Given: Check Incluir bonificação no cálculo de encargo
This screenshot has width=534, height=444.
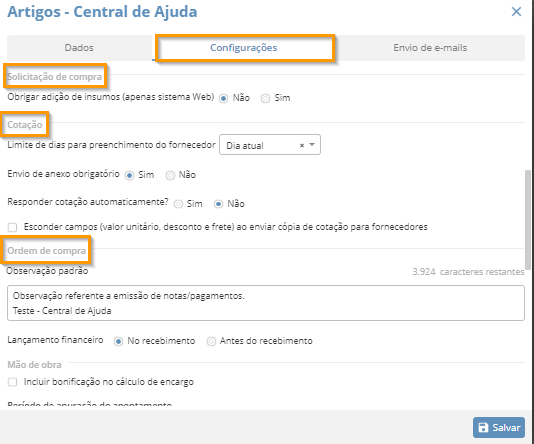Looking at the screenshot, I should click(12, 382).
